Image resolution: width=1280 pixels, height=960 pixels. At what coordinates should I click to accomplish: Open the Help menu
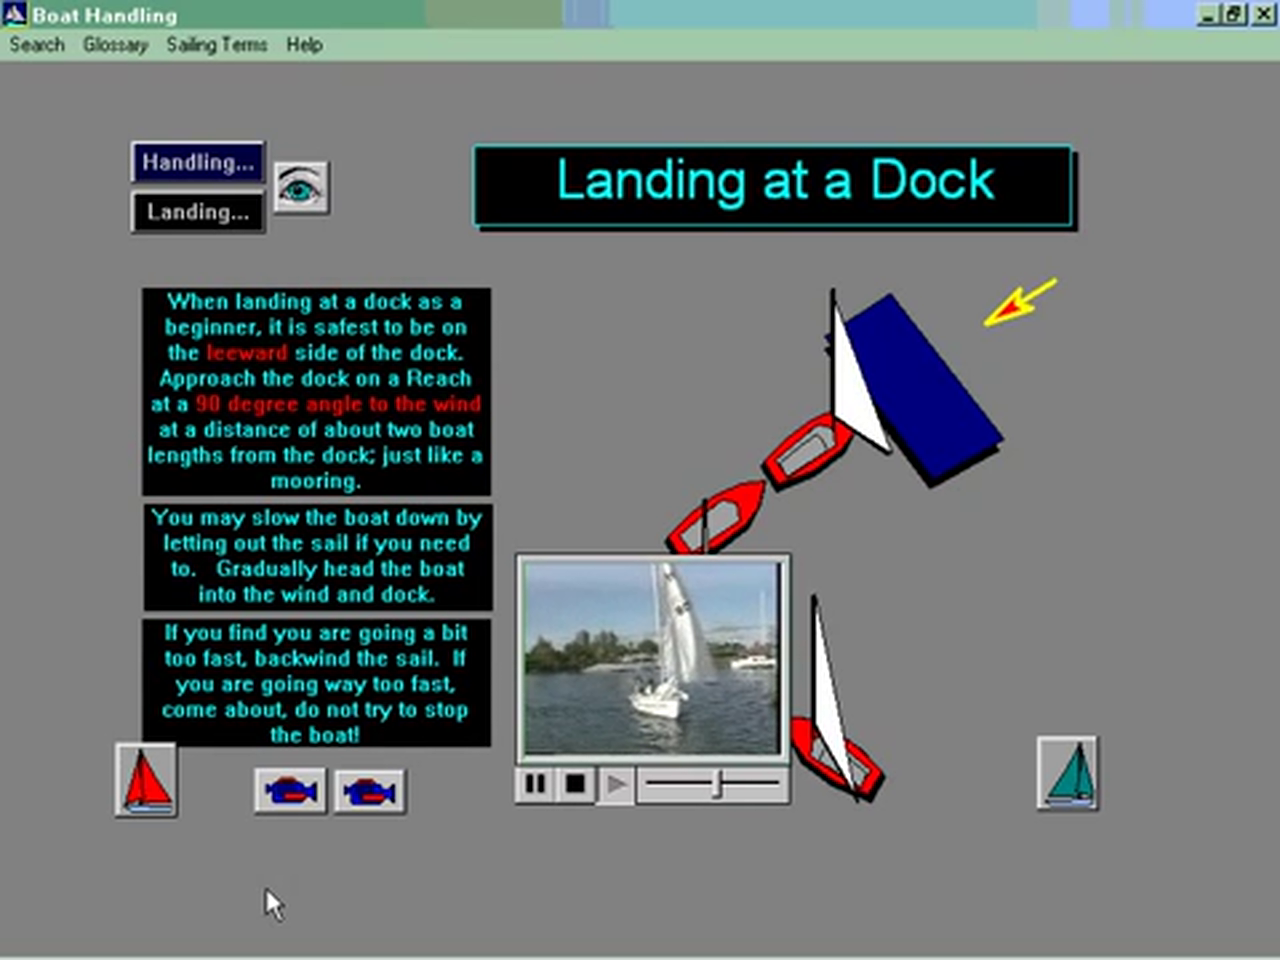pyautogui.click(x=304, y=45)
